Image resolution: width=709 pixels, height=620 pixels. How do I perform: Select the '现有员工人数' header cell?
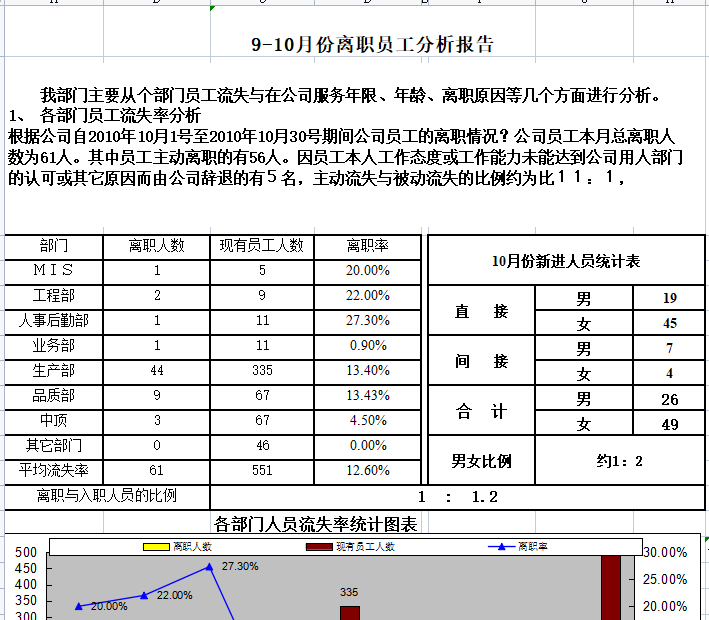(x=262, y=247)
